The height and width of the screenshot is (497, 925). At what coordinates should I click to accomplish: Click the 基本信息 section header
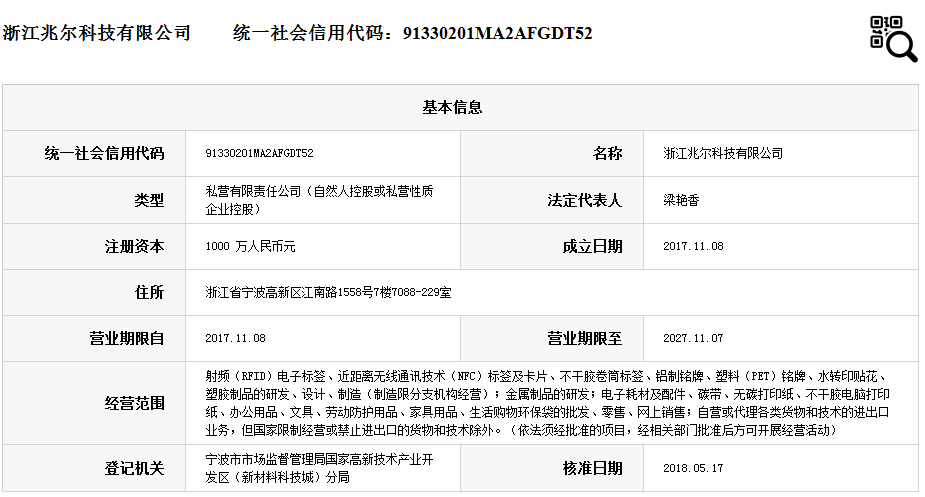click(x=452, y=107)
